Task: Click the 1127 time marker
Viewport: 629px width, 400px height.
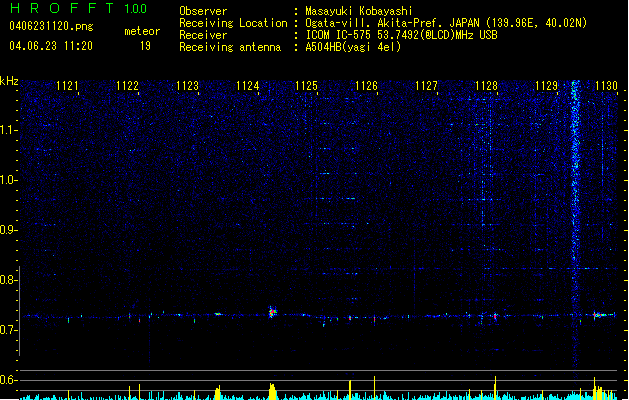Action: click(x=426, y=86)
